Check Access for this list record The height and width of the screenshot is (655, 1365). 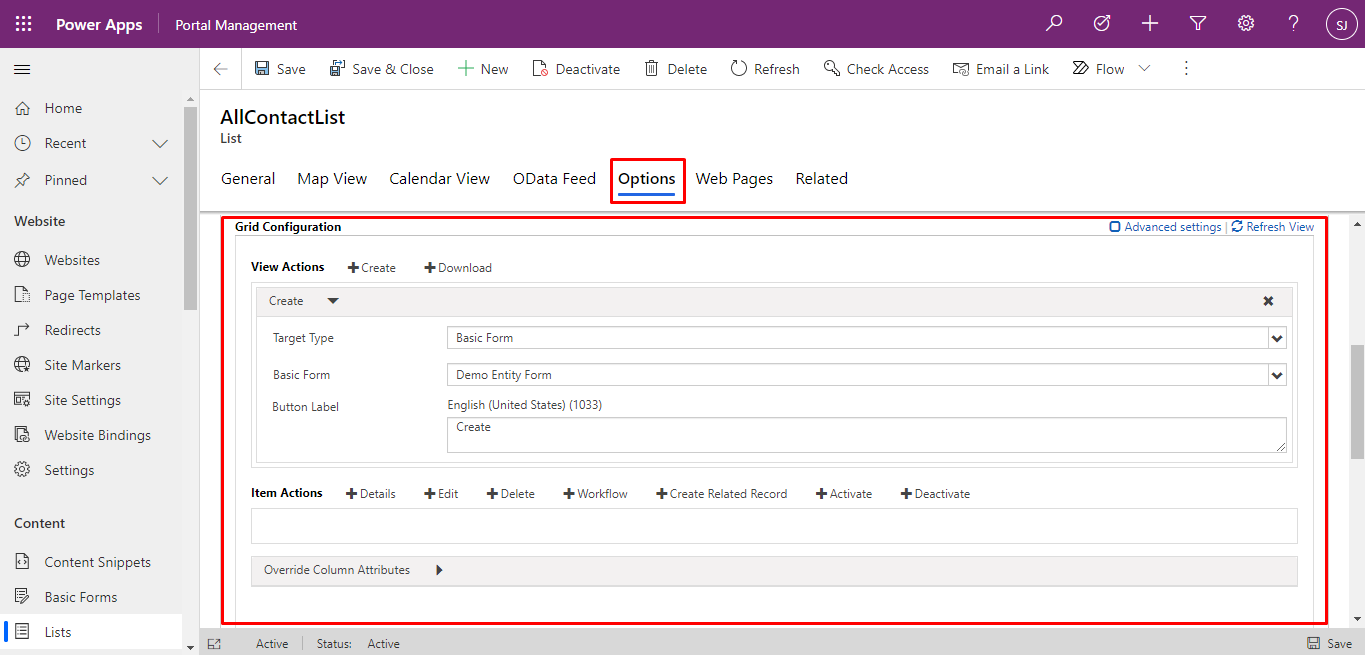point(876,68)
